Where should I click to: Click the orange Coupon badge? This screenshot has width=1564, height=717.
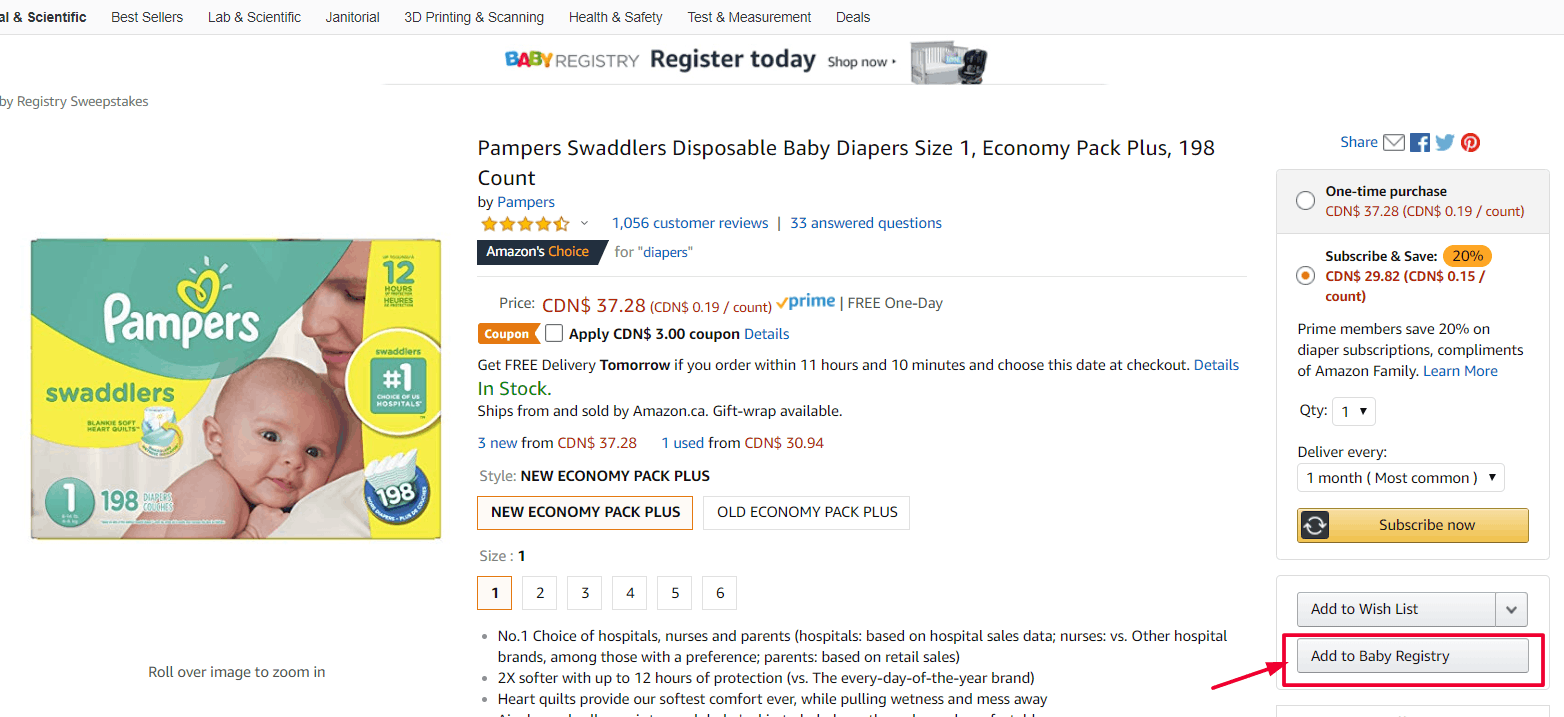(507, 334)
